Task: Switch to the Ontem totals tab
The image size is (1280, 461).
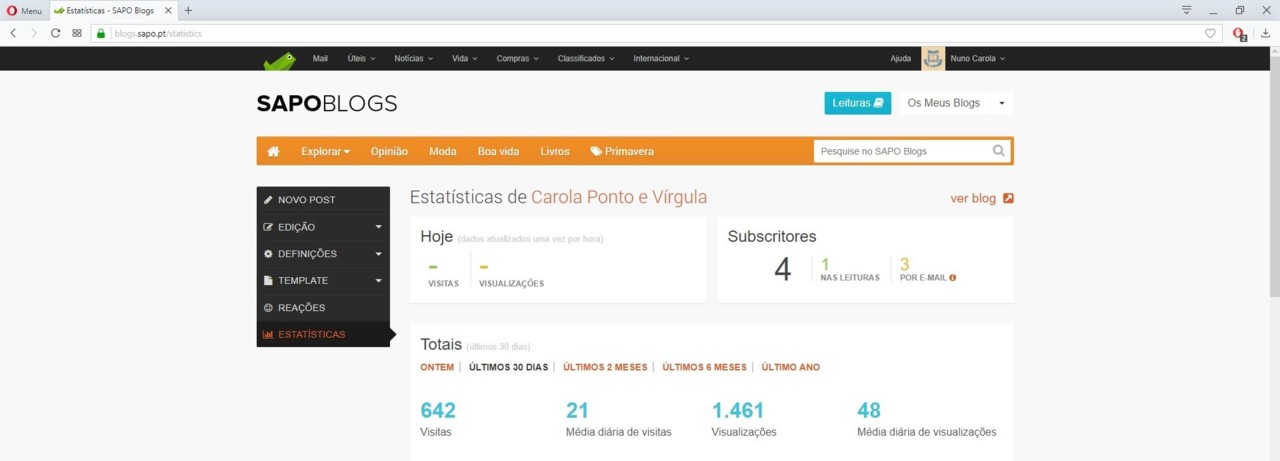Action: (x=437, y=367)
